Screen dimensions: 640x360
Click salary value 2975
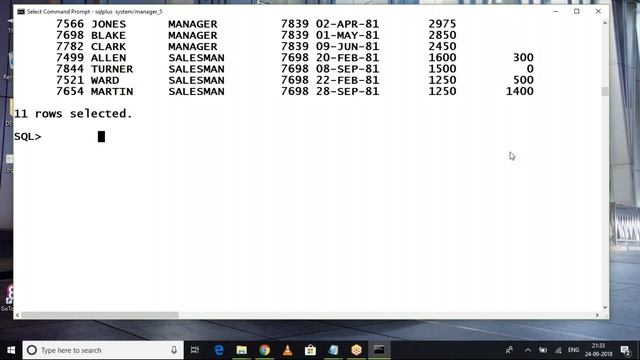(442, 24)
